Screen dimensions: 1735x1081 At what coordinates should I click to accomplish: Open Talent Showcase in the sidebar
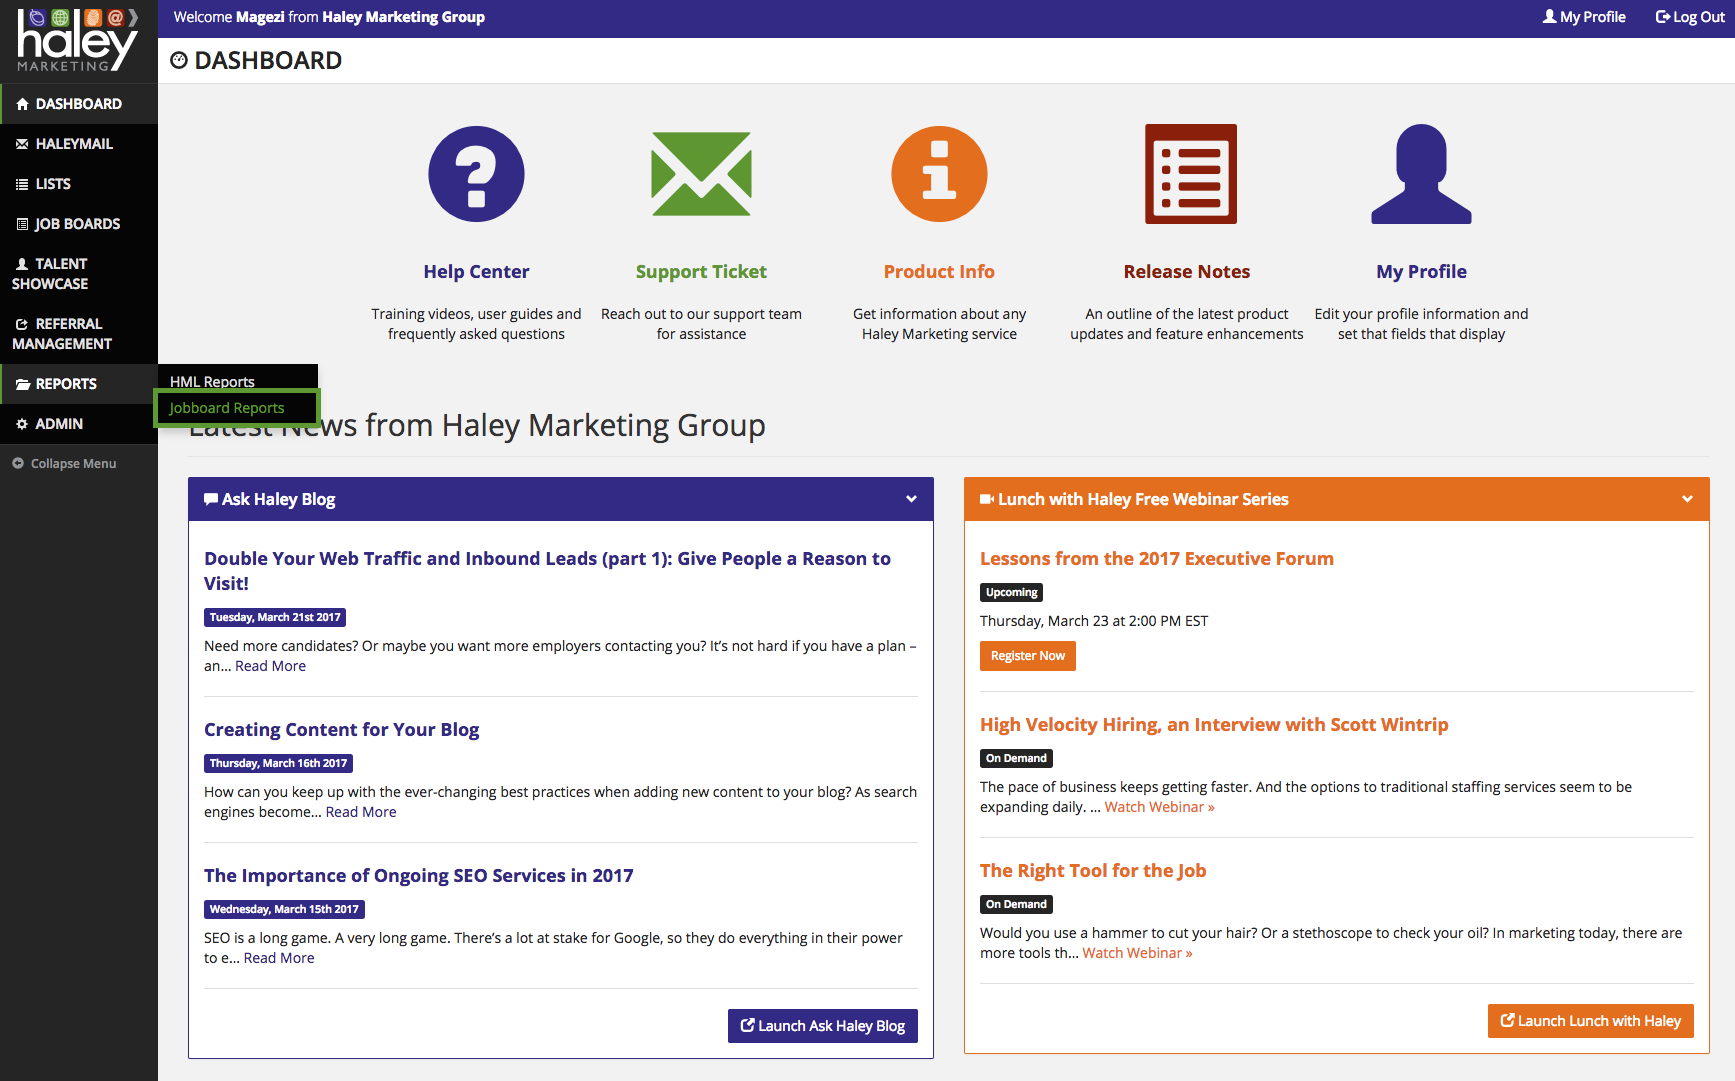pos(79,274)
